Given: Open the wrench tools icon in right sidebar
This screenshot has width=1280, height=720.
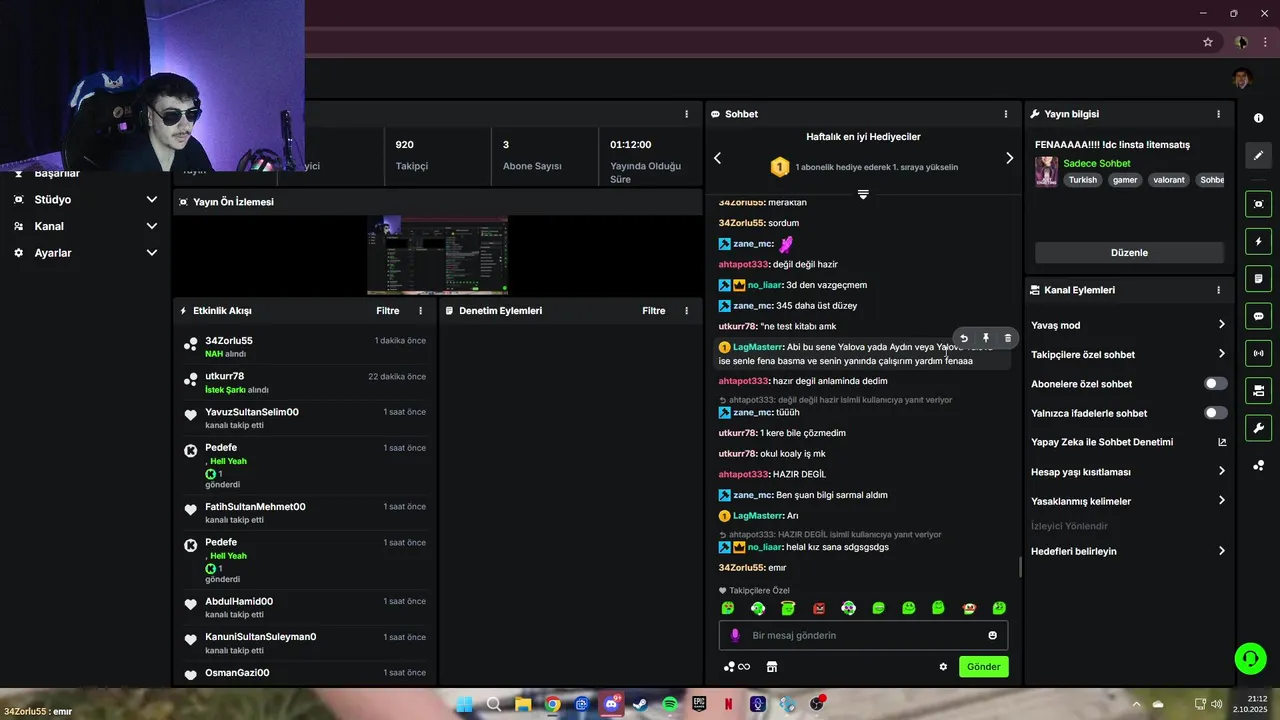Looking at the screenshot, I should coord(1258,428).
